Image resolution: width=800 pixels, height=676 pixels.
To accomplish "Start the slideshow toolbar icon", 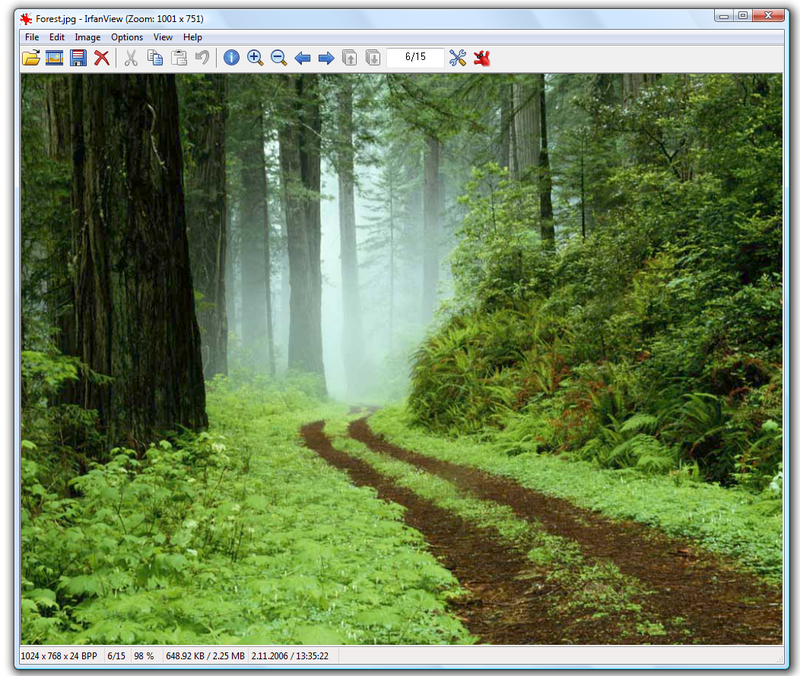I will coord(55,58).
